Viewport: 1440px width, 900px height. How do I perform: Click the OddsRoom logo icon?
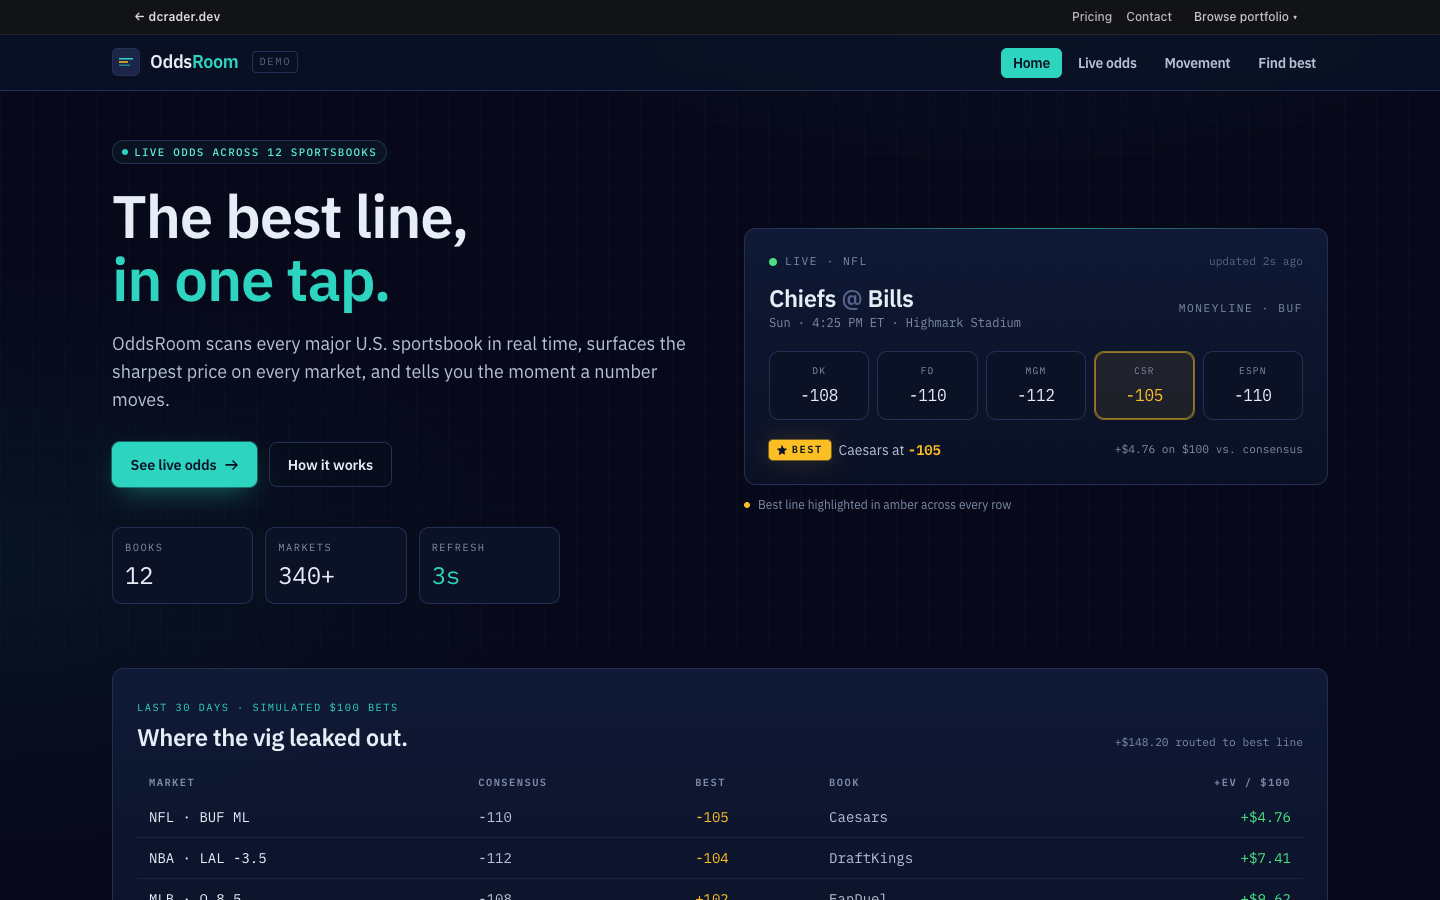tap(126, 62)
